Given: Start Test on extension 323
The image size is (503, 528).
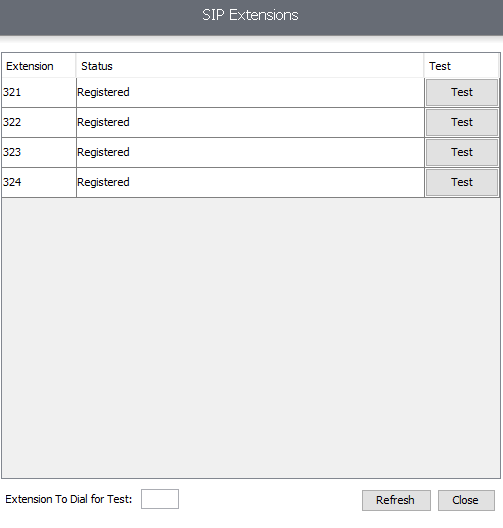Looking at the screenshot, I should click(x=462, y=152).
